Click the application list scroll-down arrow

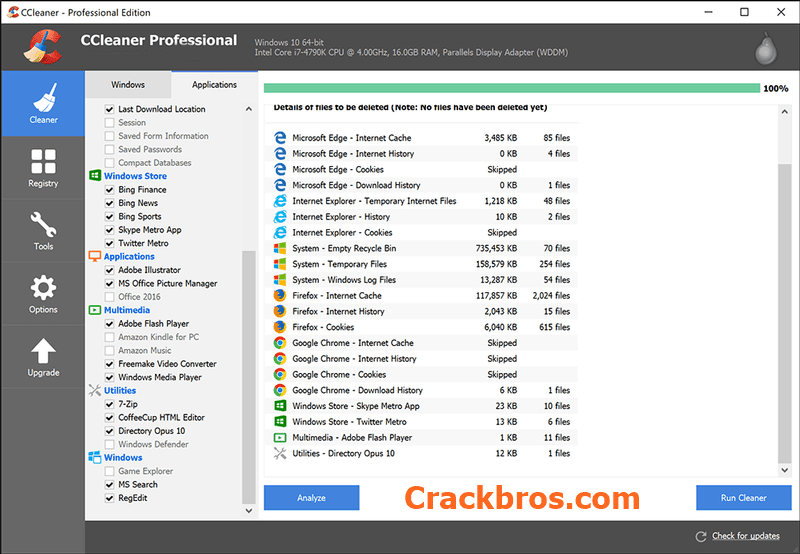click(x=248, y=510)
